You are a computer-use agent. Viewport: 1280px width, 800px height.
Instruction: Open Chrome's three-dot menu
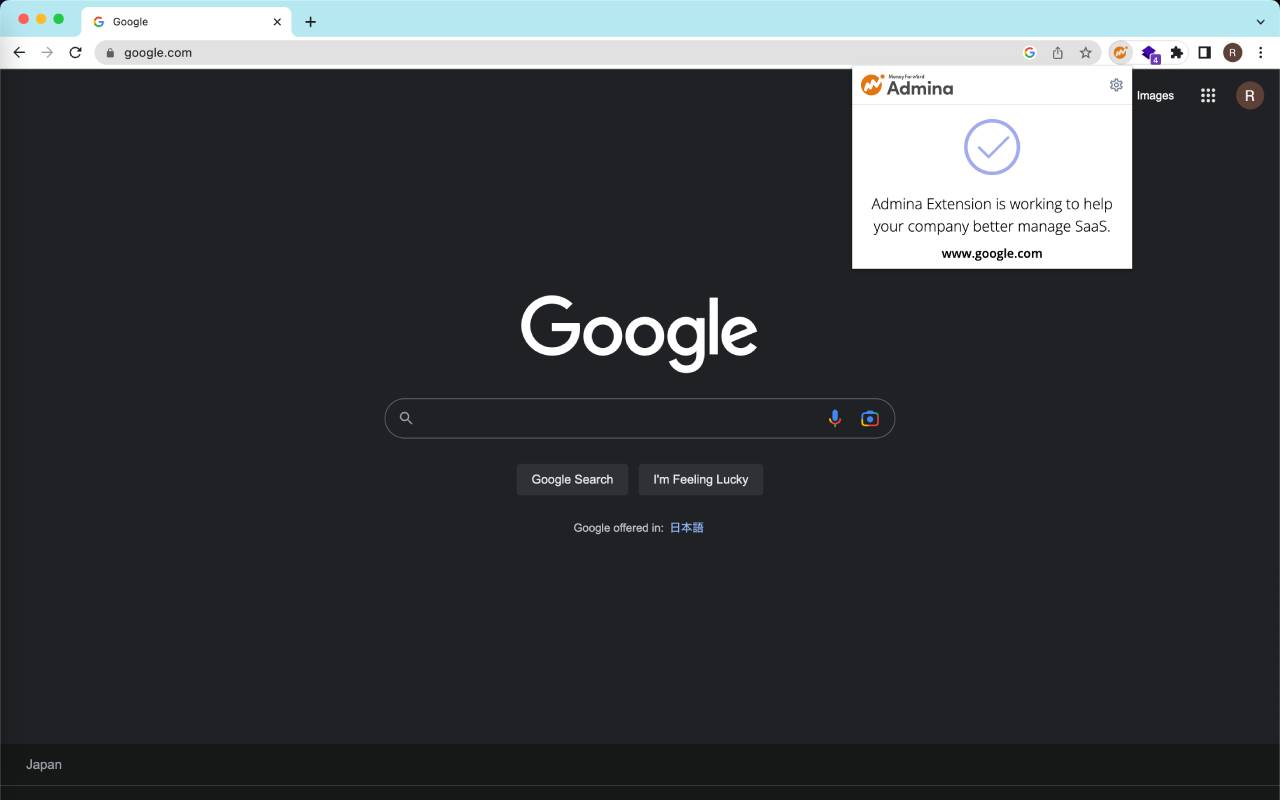(x=1261, y=52)
